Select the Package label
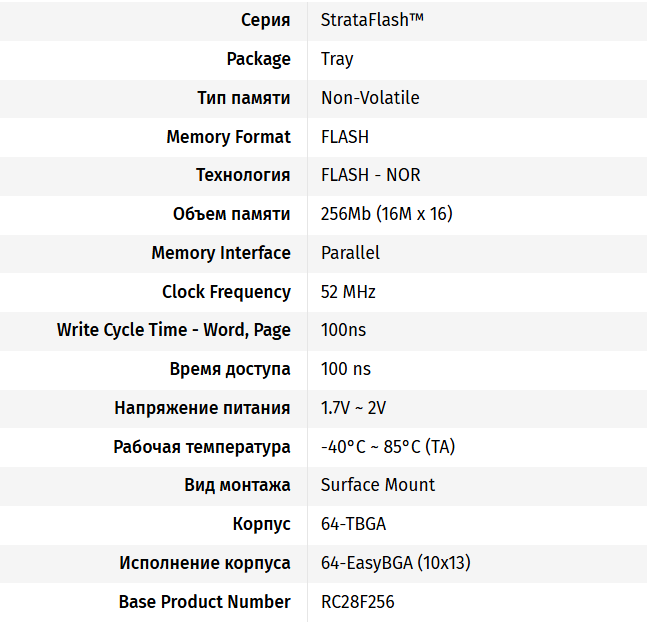The width and height of the screenshot is (647, 628). click(258, 59)
